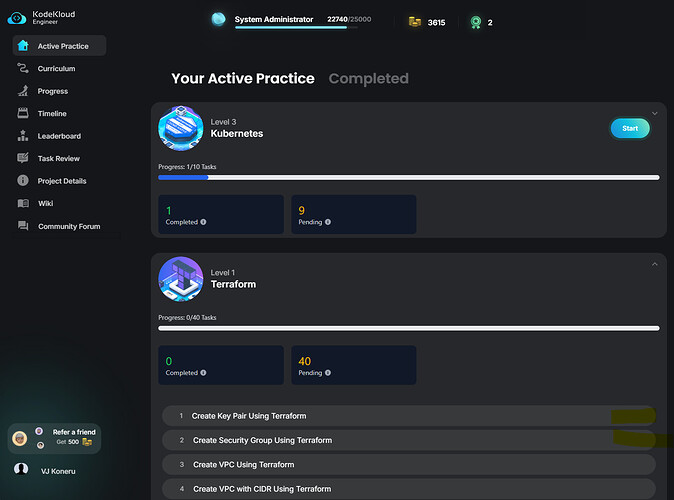674x500 pixels.
Task: Open task Create VPC Using Terraform
Action: point(408,465)
